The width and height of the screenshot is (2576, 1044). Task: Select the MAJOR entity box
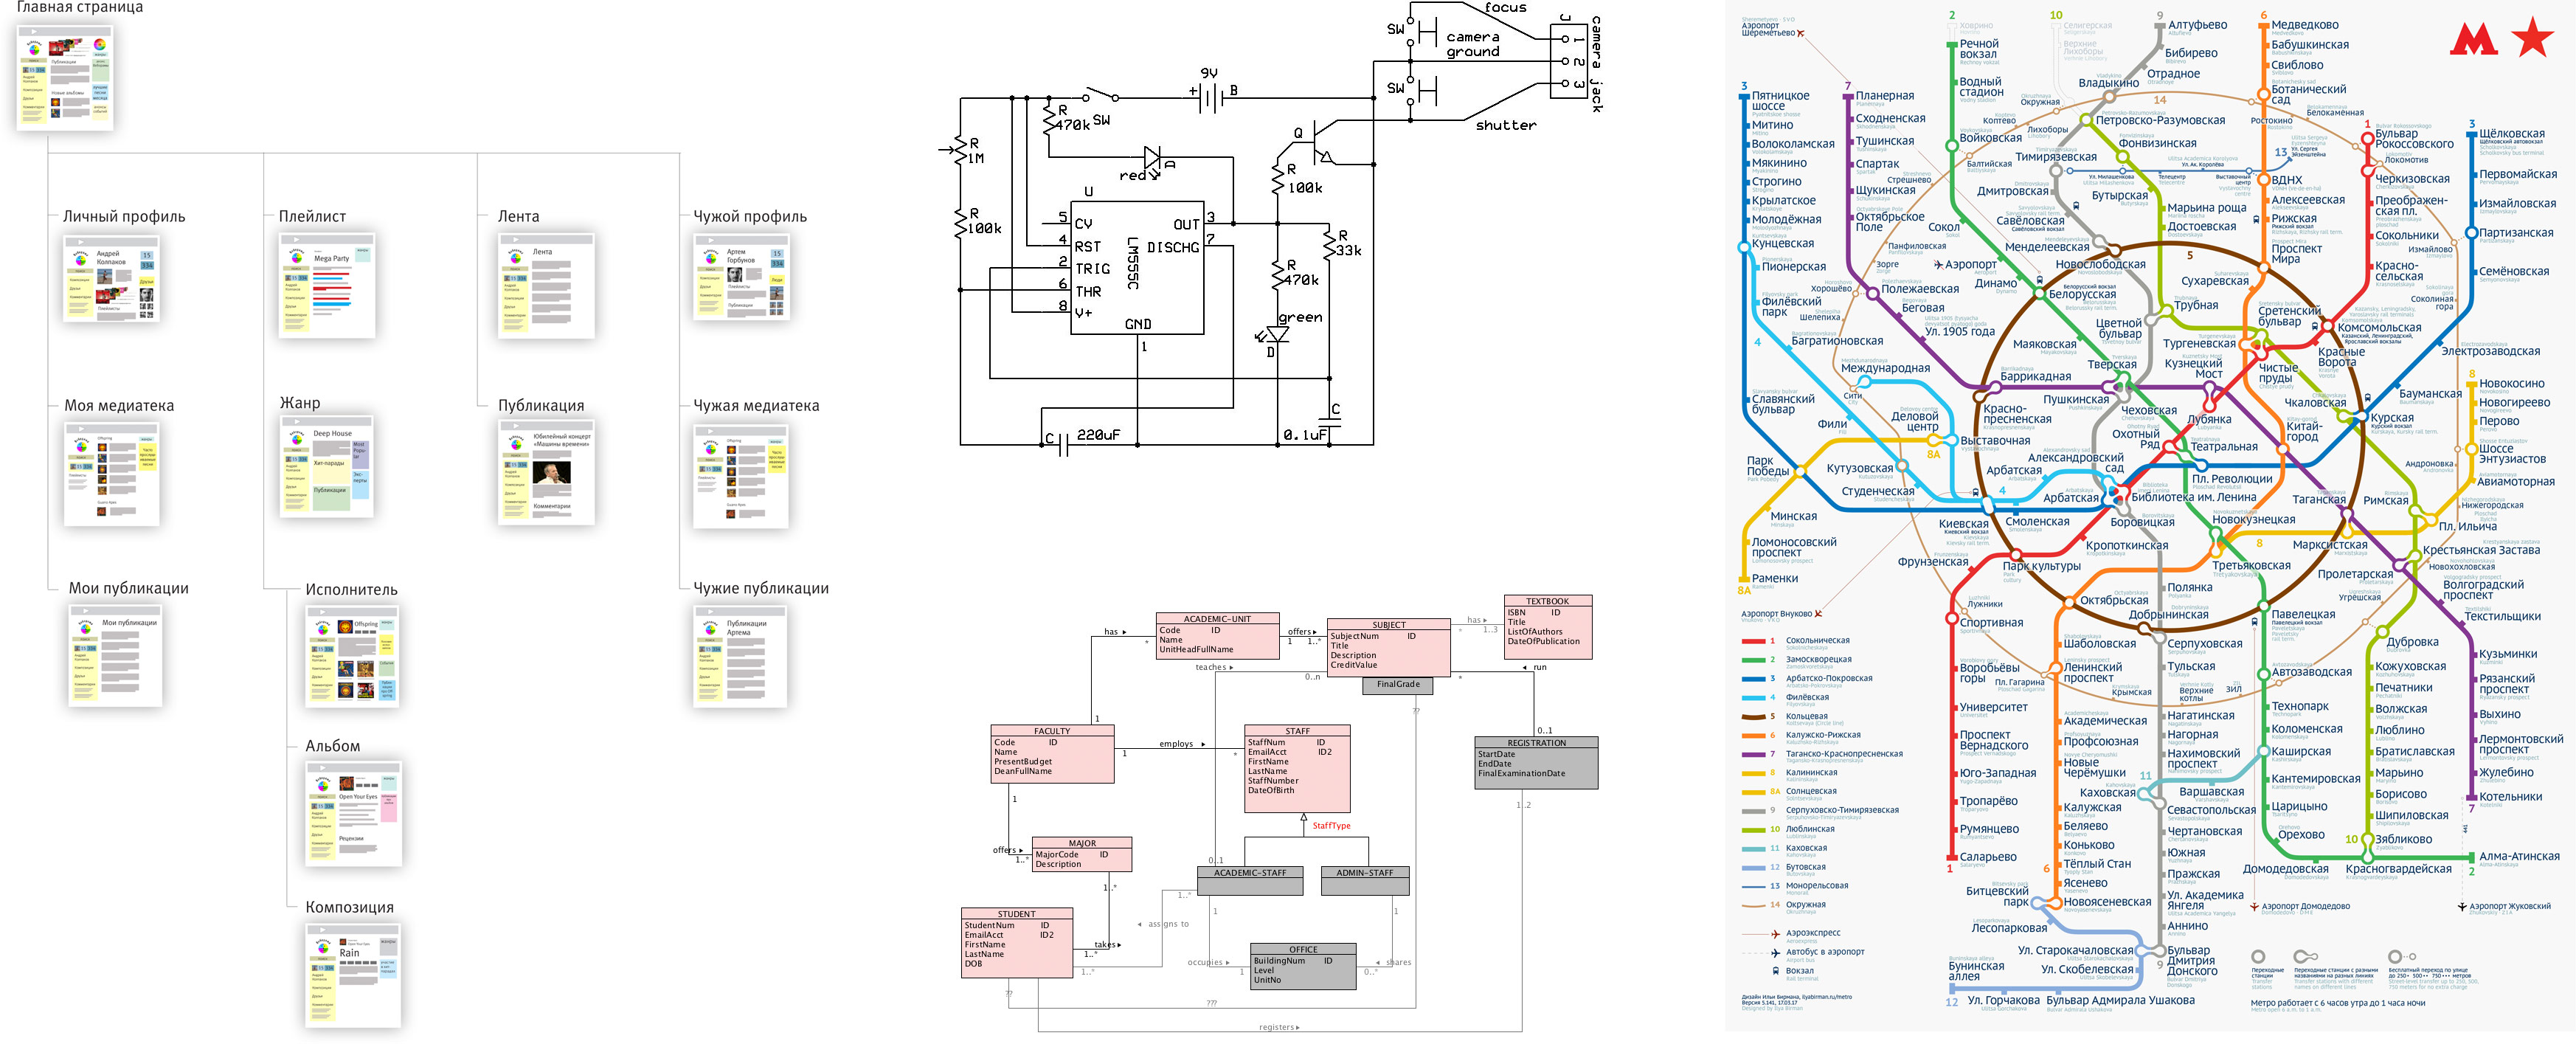tap(1082, 855)
